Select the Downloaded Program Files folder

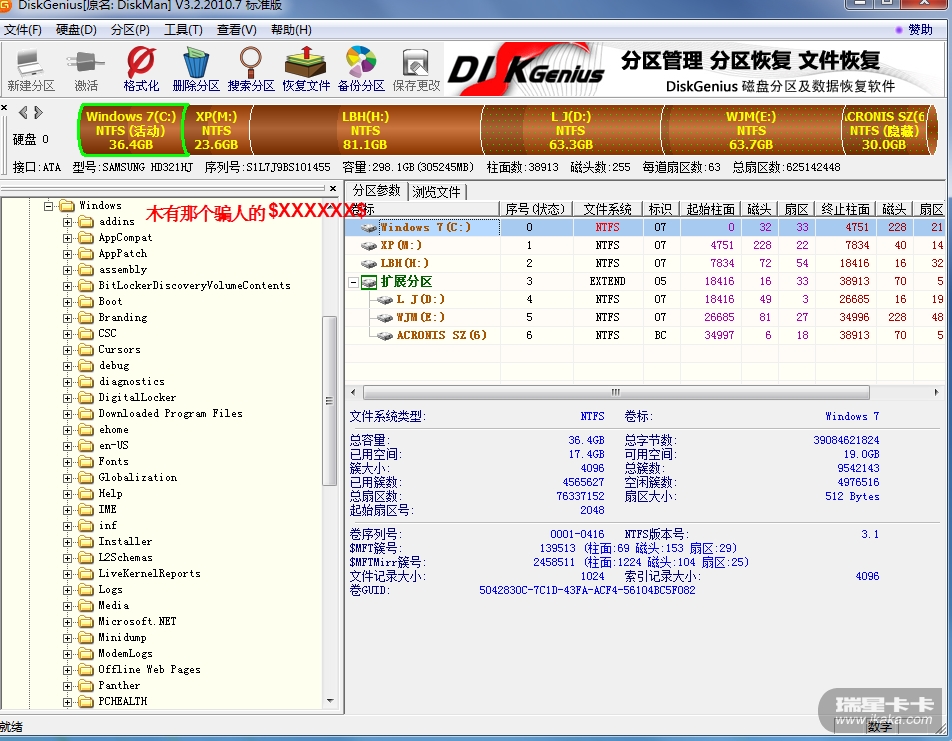pos(171,414)
